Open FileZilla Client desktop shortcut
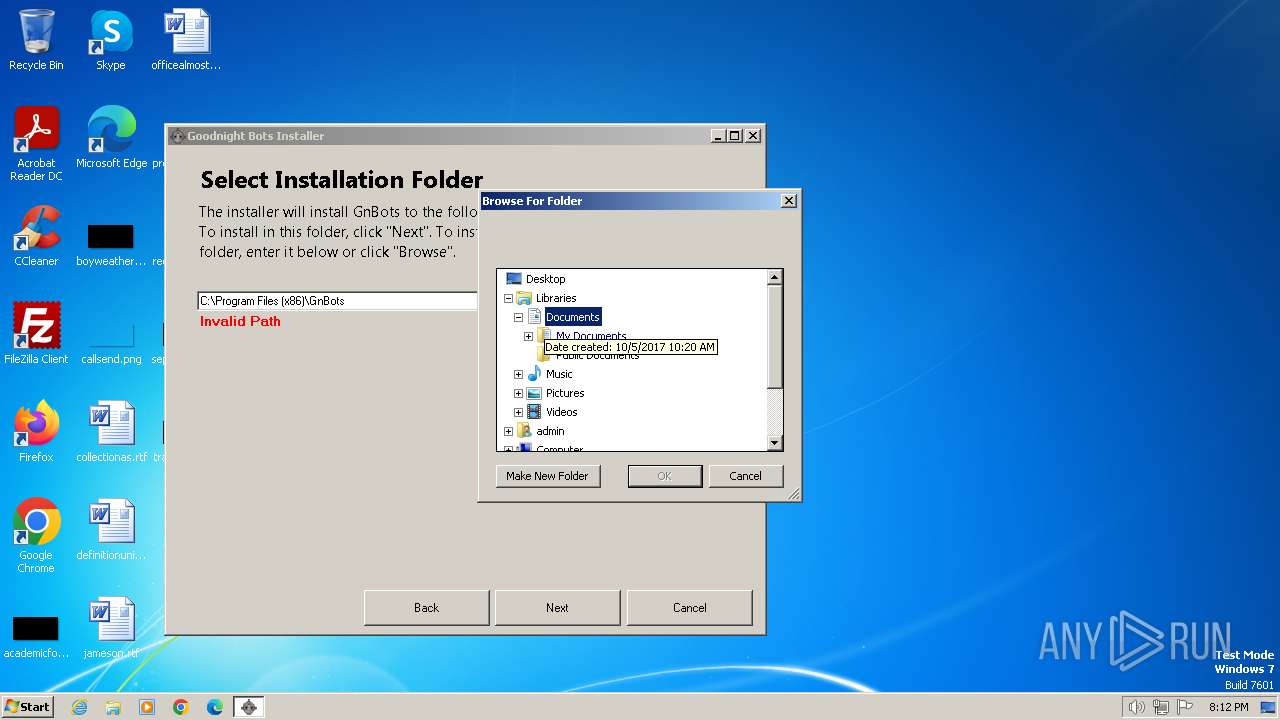This screenshot has height=720, width=1280. tap(36, 334)
